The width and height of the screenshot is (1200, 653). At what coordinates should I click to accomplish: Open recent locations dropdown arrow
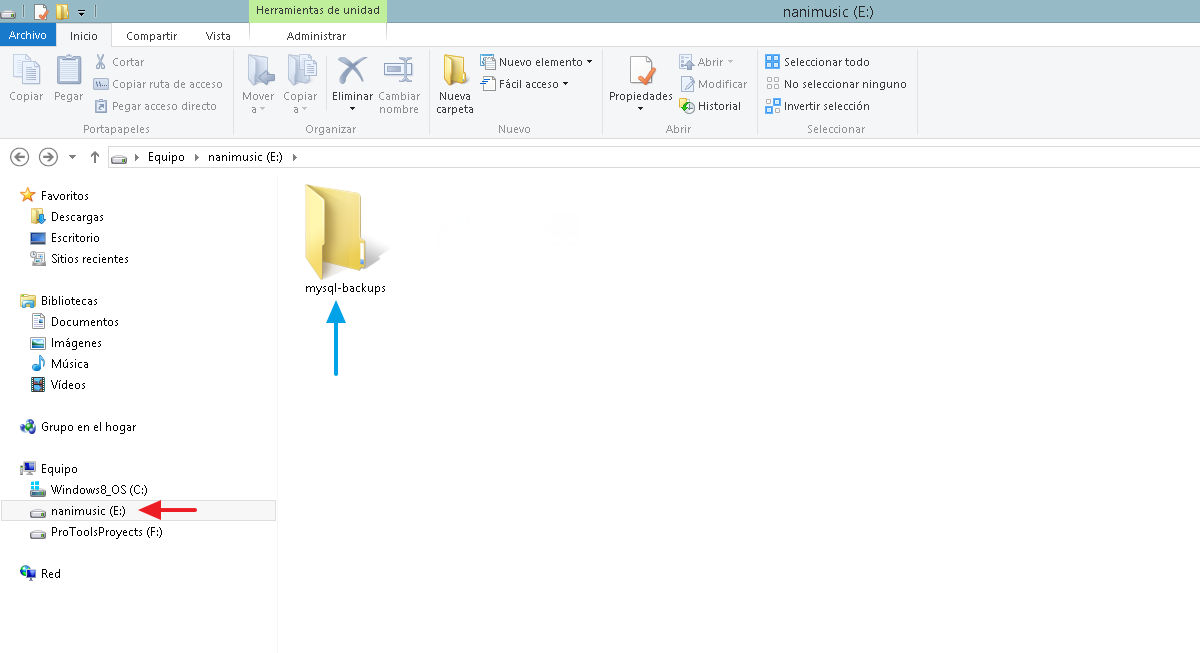(x=72, y=157)
